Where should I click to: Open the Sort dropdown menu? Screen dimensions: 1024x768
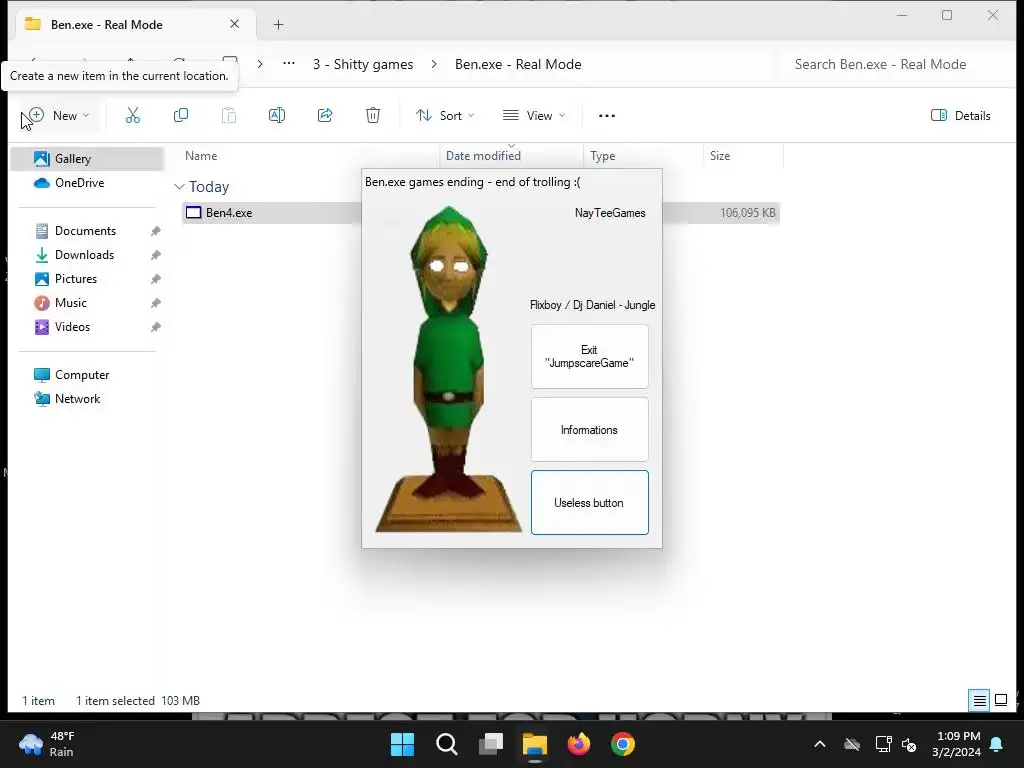(445, 116)
